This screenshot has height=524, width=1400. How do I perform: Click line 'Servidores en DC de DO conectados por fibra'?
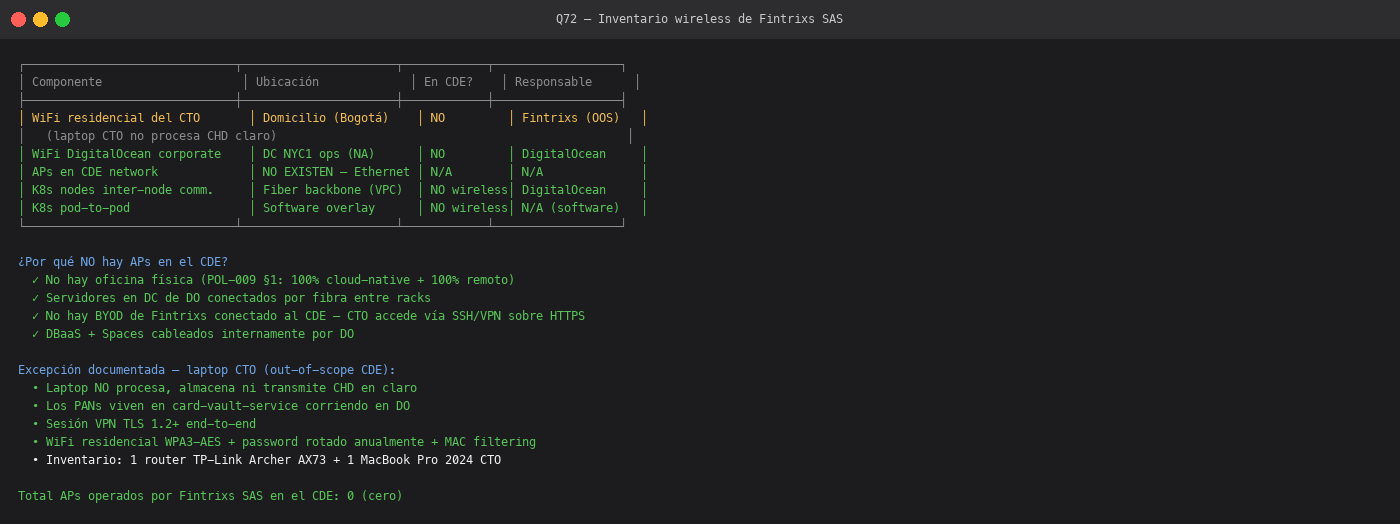tap(231, 298)
